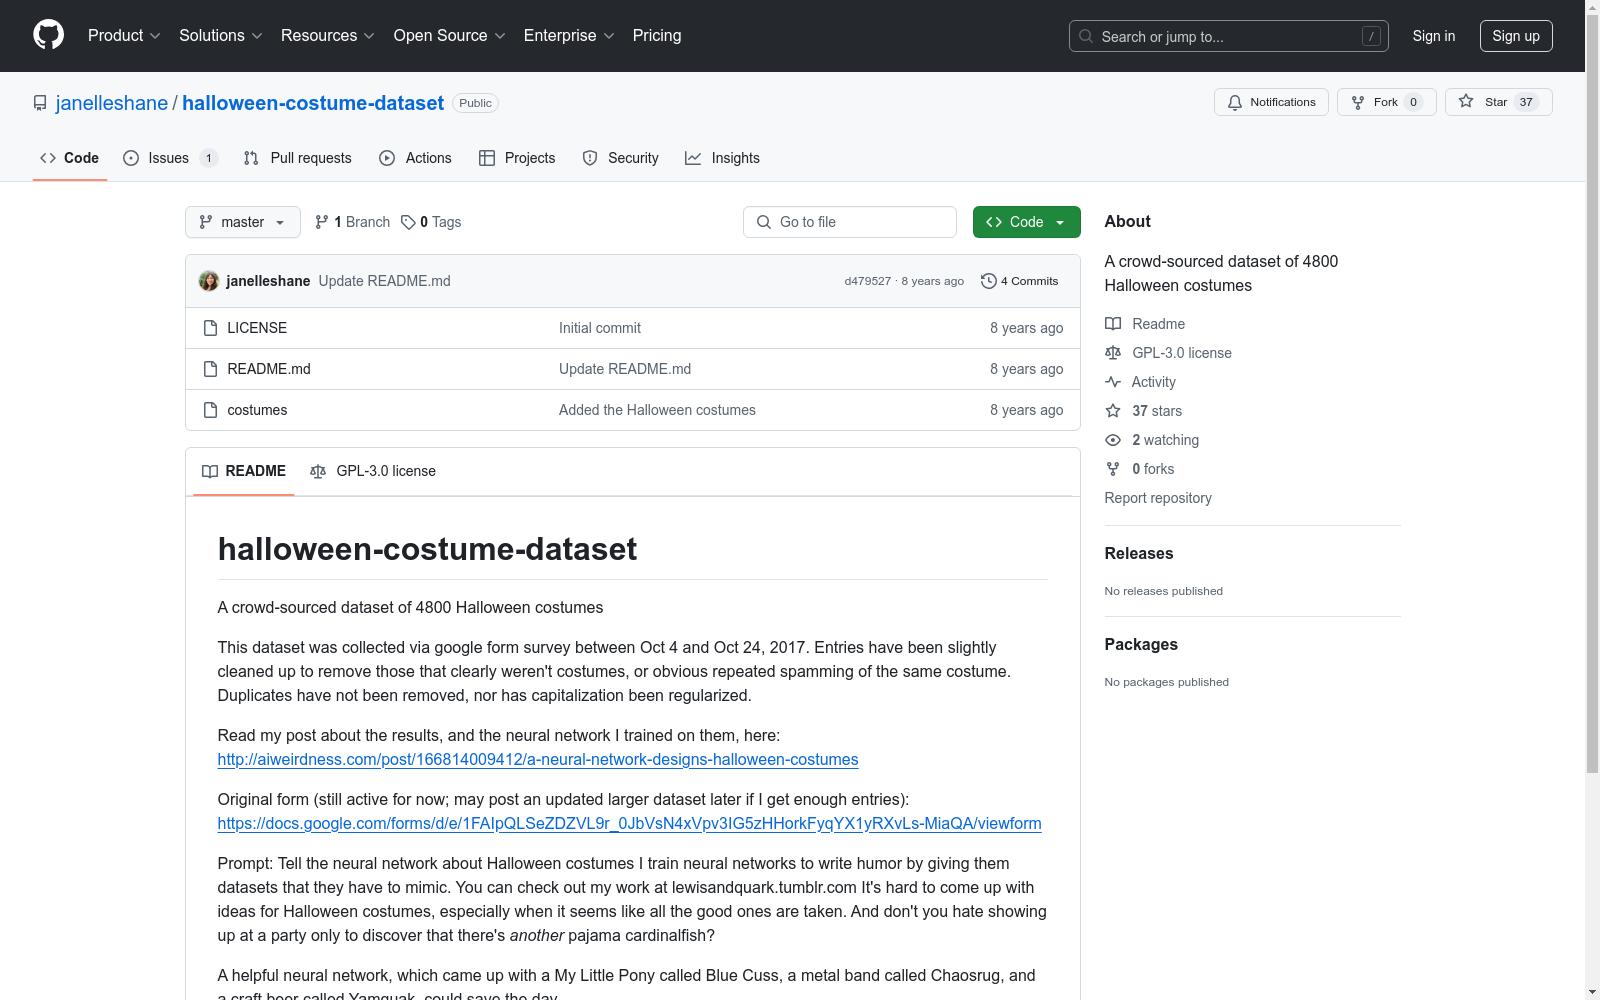Expand the green Code dropdown button

(1026, 222)
